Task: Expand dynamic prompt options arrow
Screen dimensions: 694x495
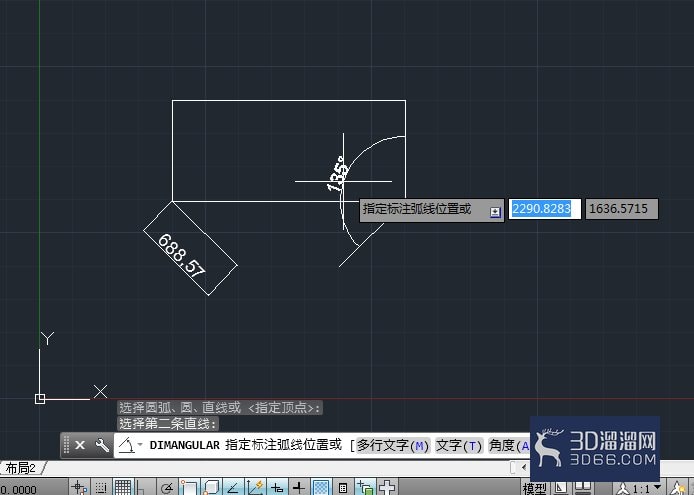Action: tap(495, 212)
